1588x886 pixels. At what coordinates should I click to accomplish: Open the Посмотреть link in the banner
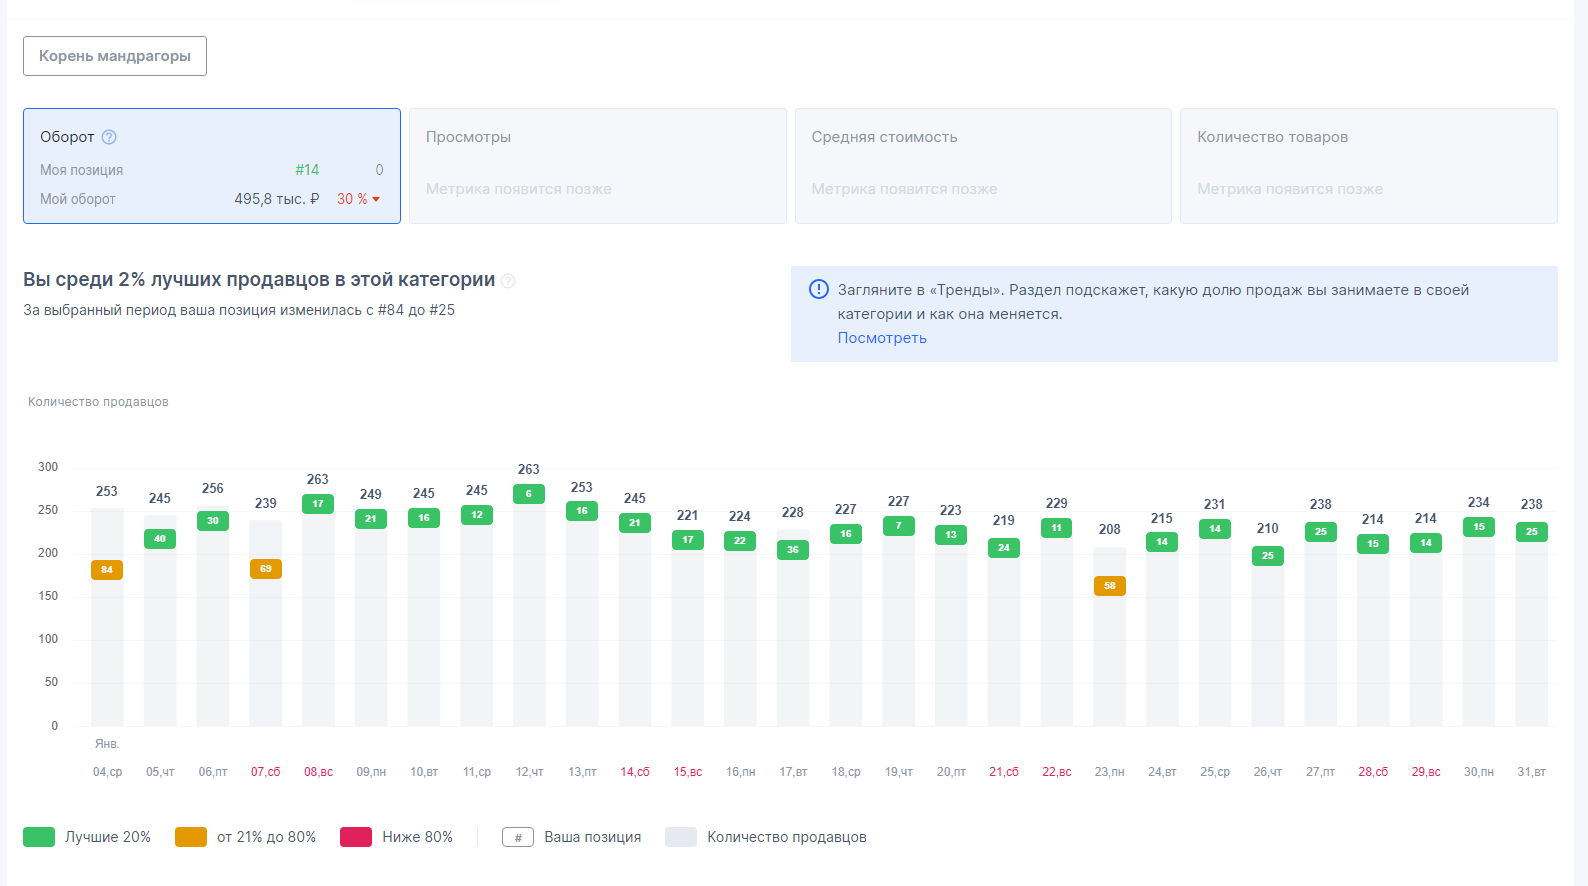click(882, 338)
